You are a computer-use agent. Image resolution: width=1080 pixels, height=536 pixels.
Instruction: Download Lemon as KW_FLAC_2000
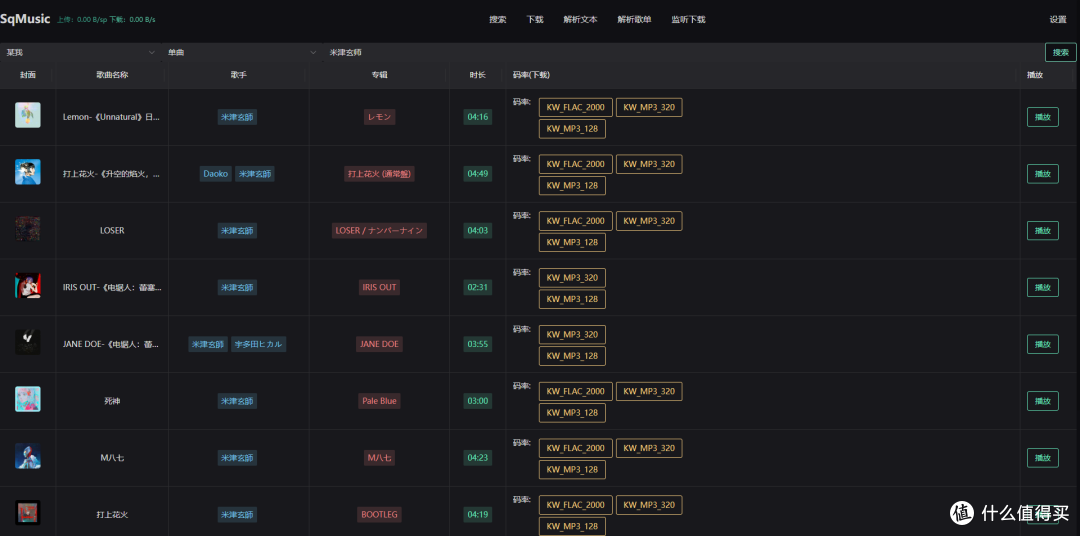[x=575, y=107]
